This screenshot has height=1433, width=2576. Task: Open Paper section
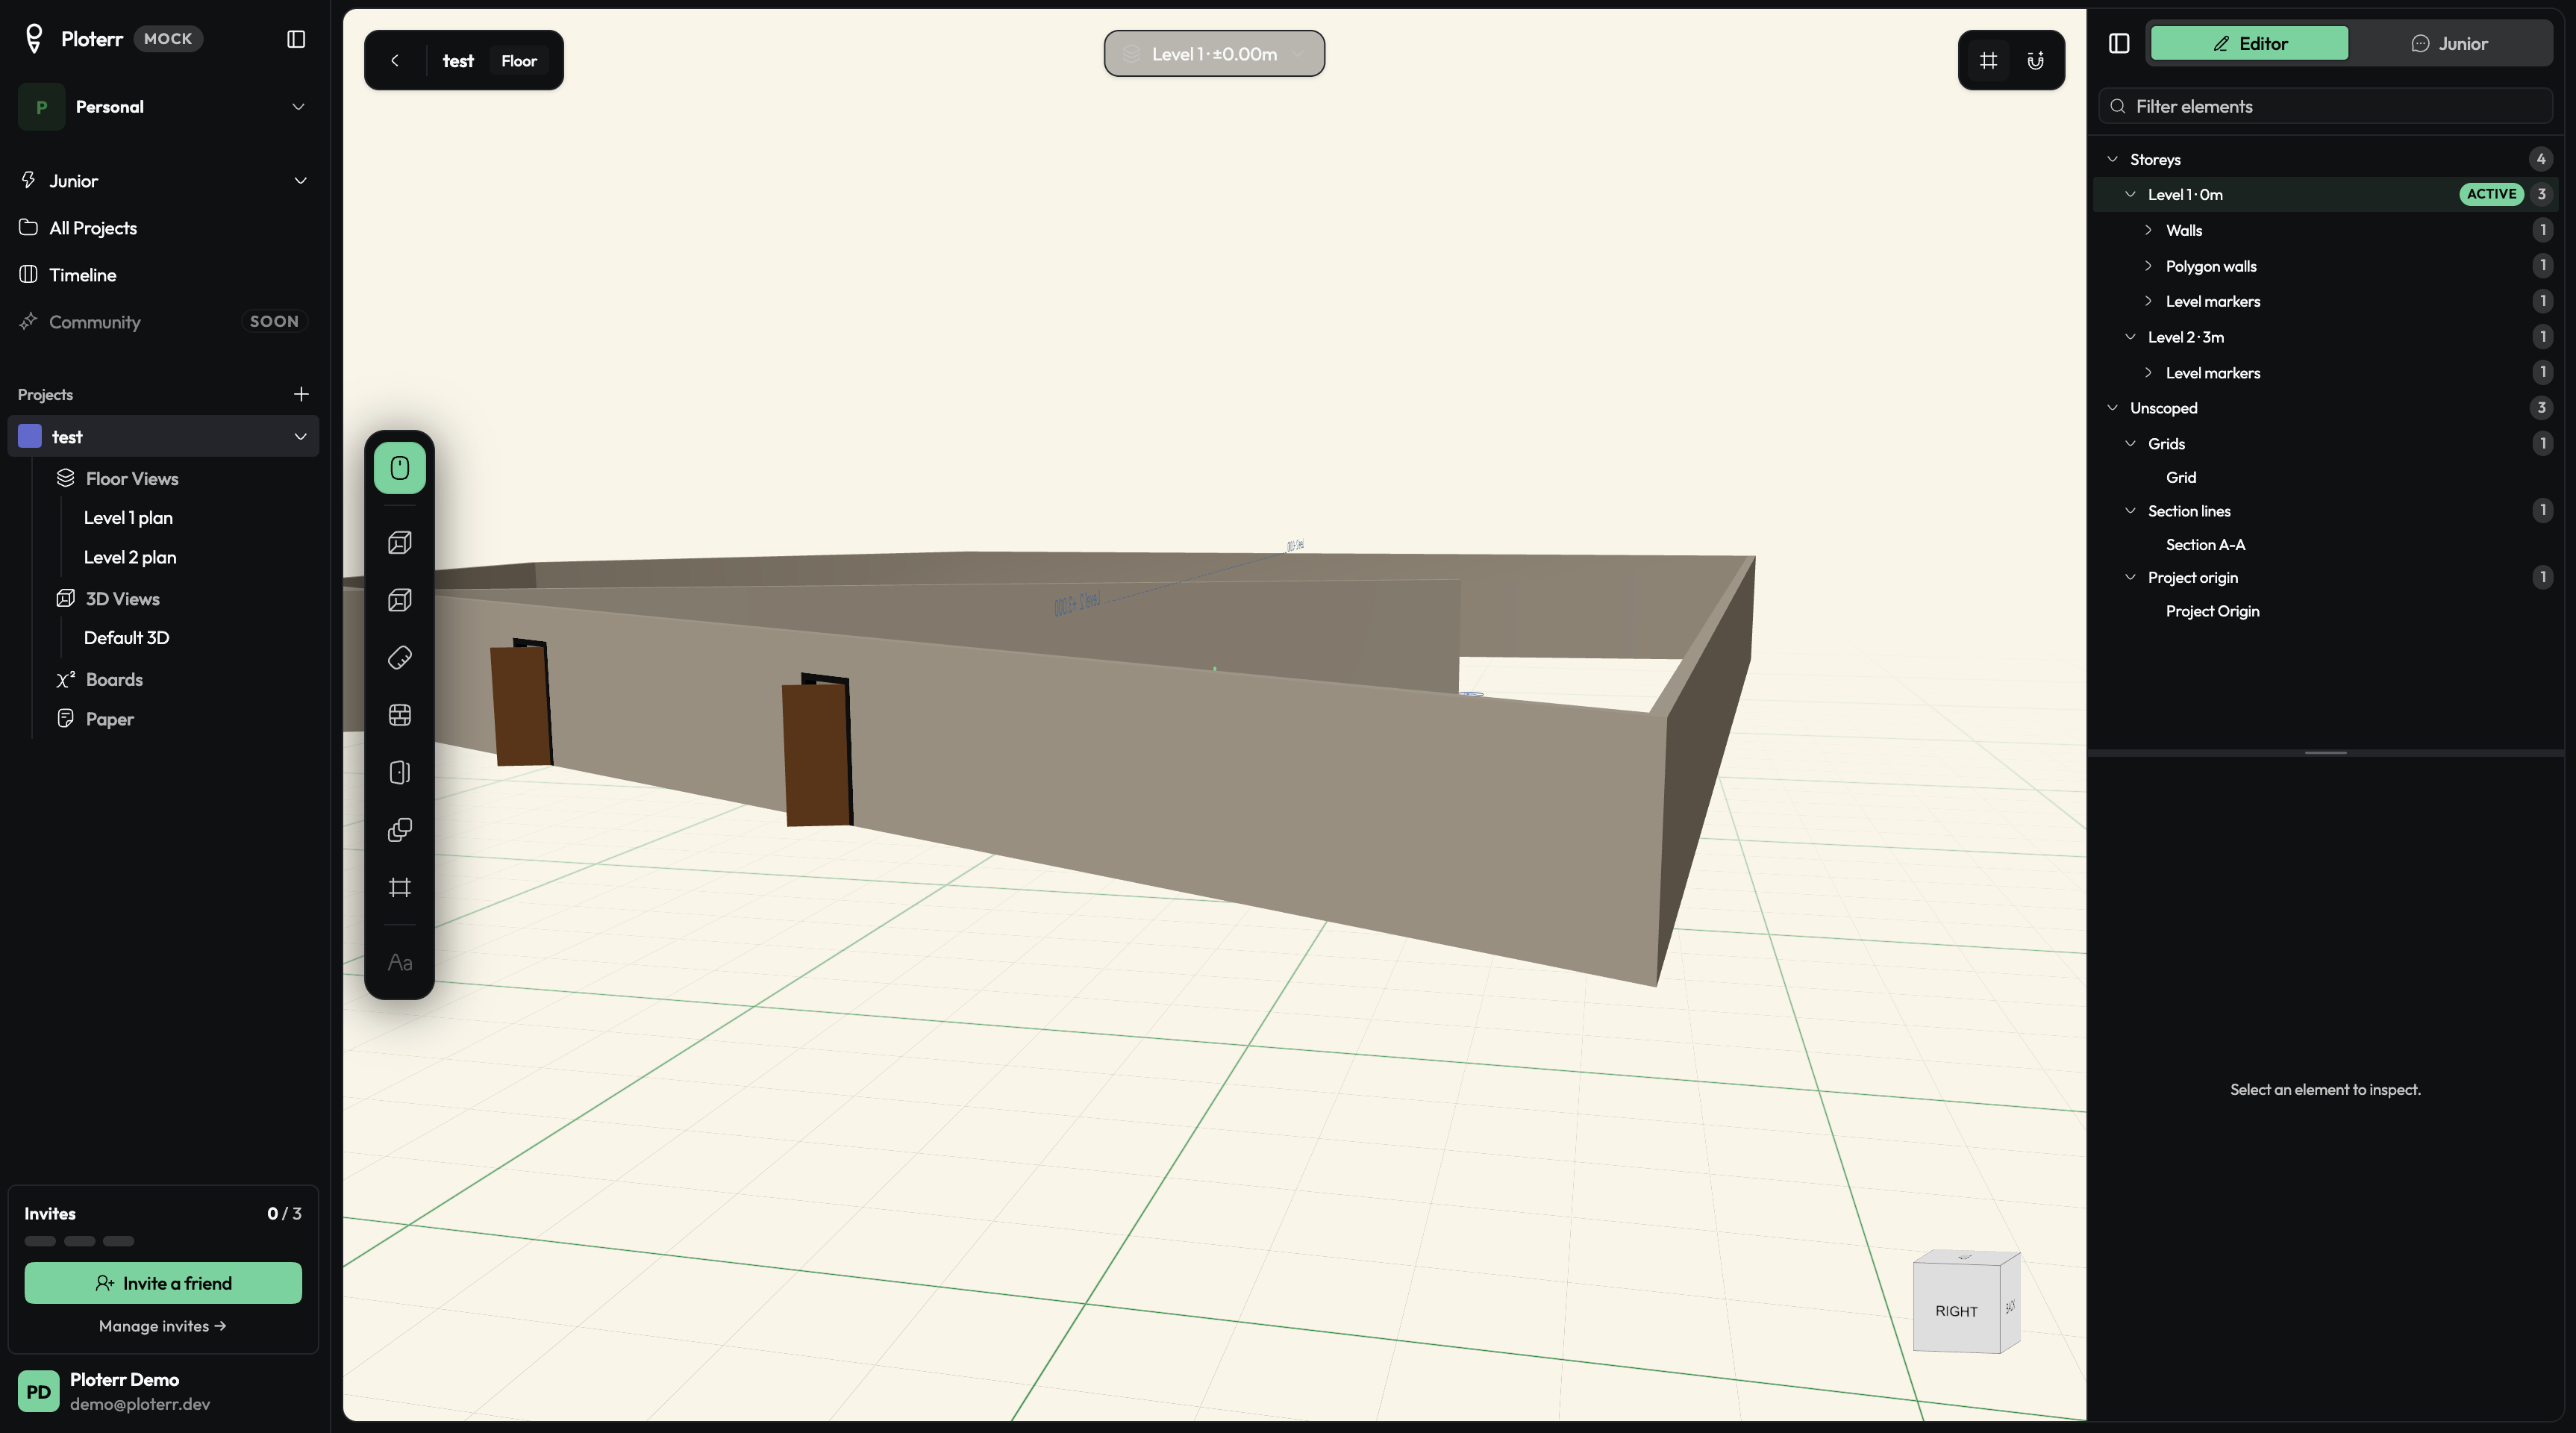pos(110,719)
